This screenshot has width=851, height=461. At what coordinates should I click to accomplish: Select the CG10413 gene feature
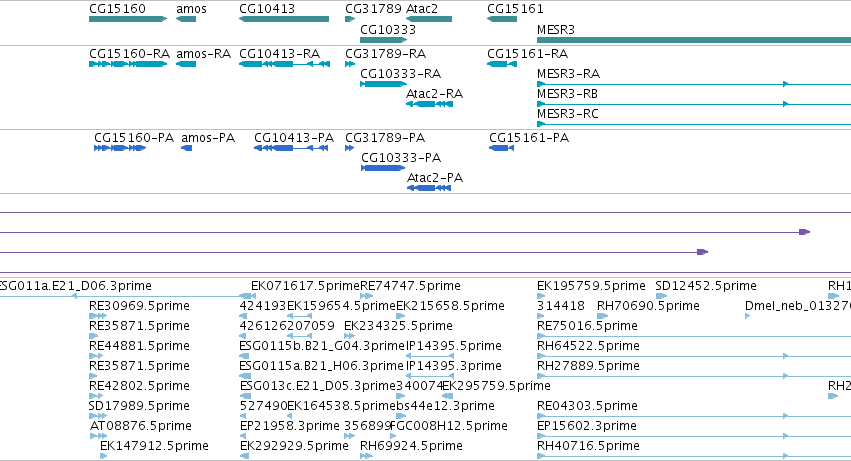click(284, 19)
